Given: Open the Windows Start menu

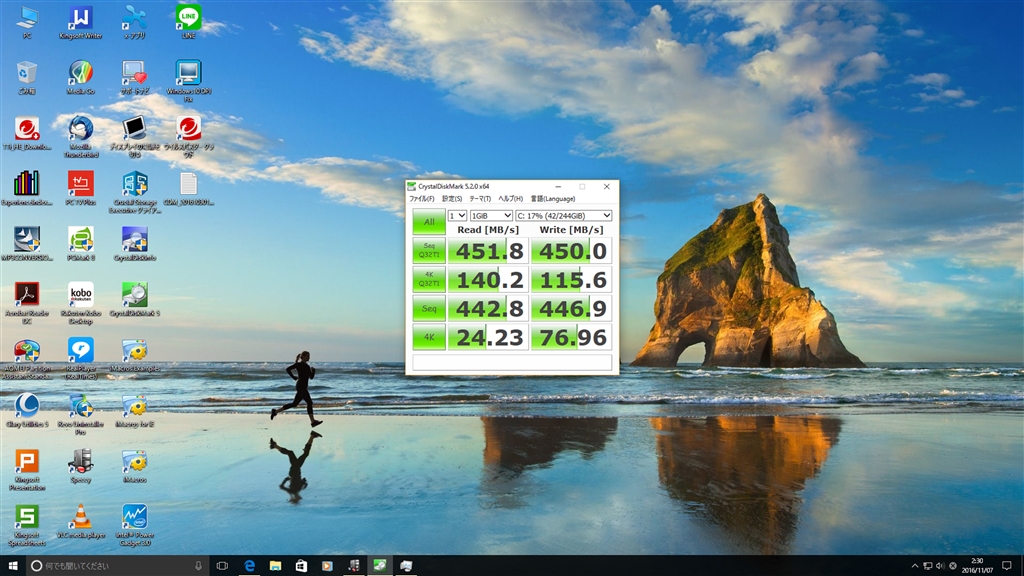Looking at the screenshot, I should (x=12, y=566).
